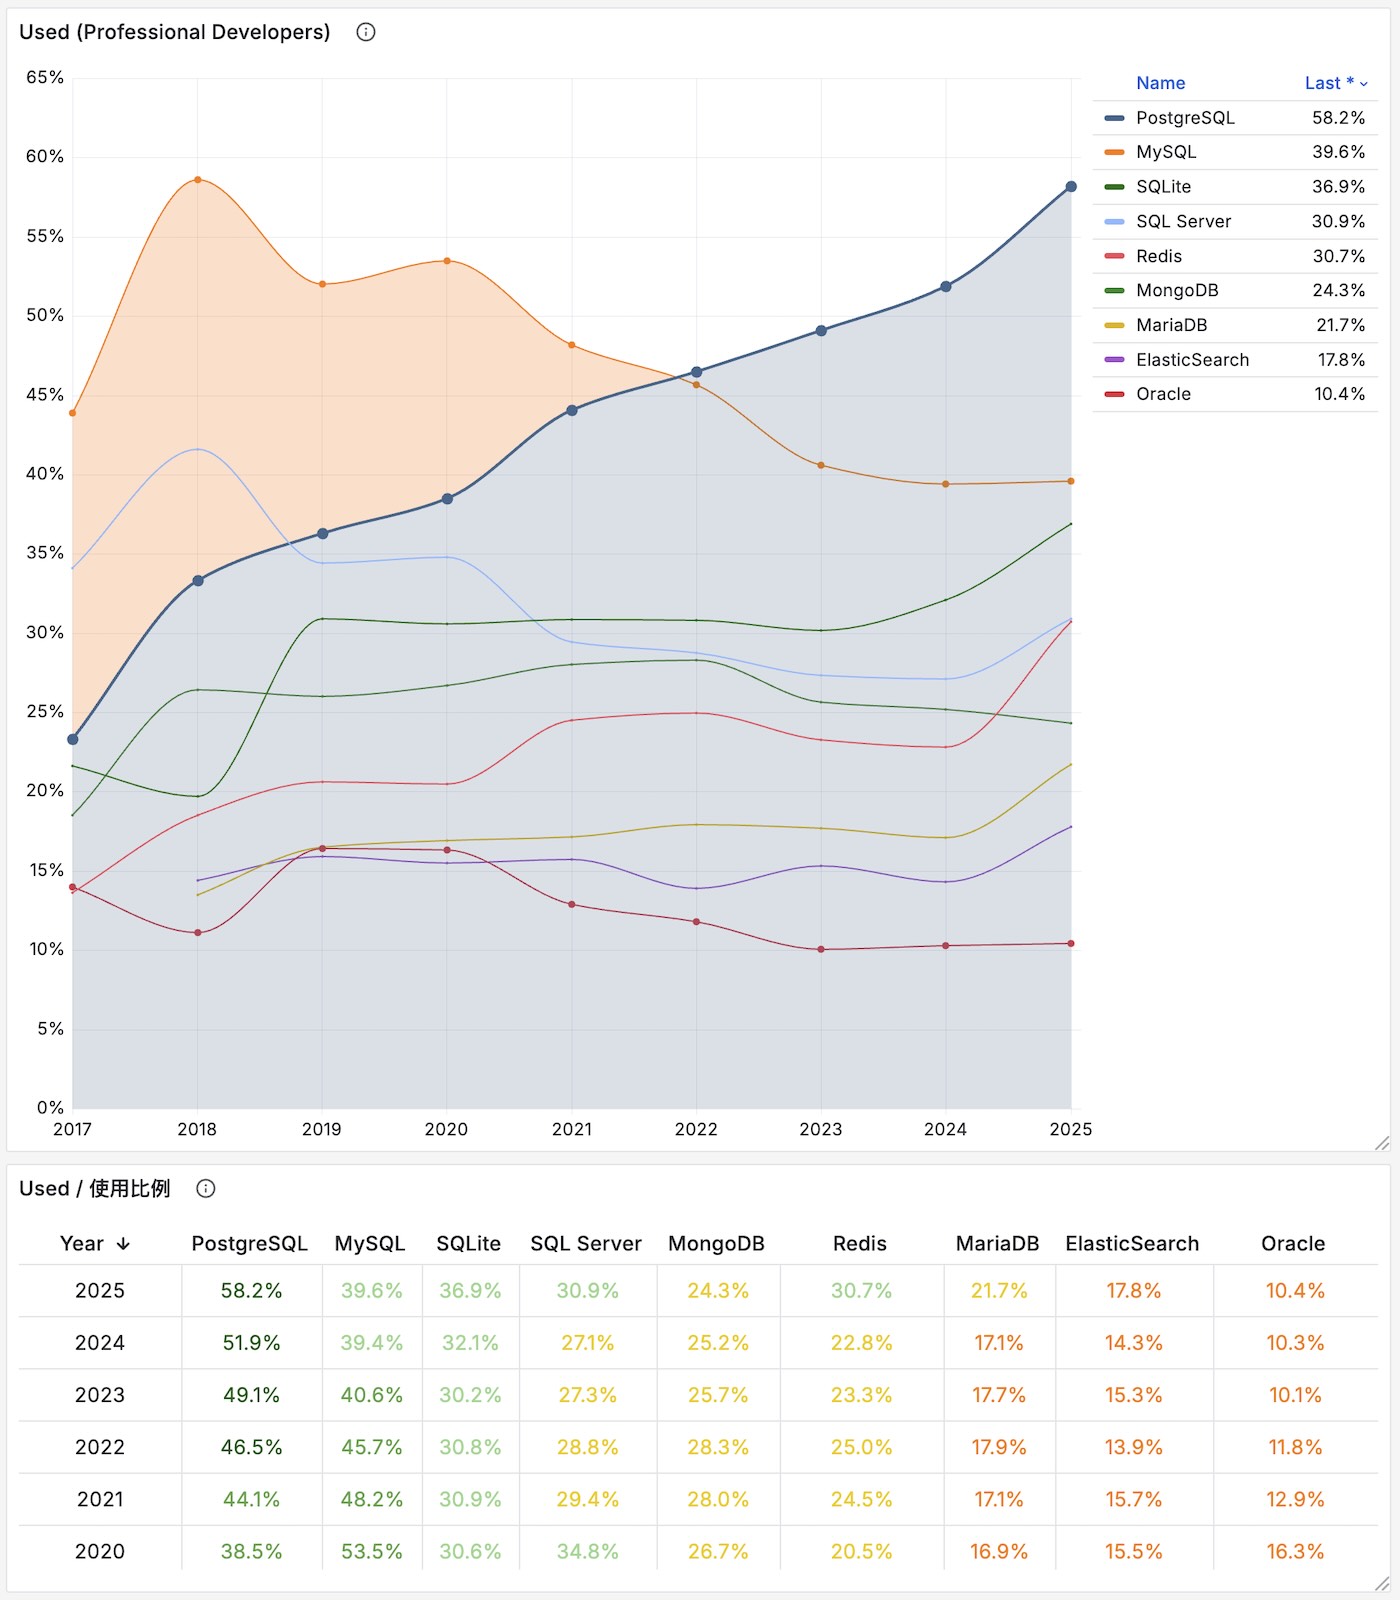Click the Last column header link
Viewport: 1400px width, 1600px height.
(x=1327, y=83)
